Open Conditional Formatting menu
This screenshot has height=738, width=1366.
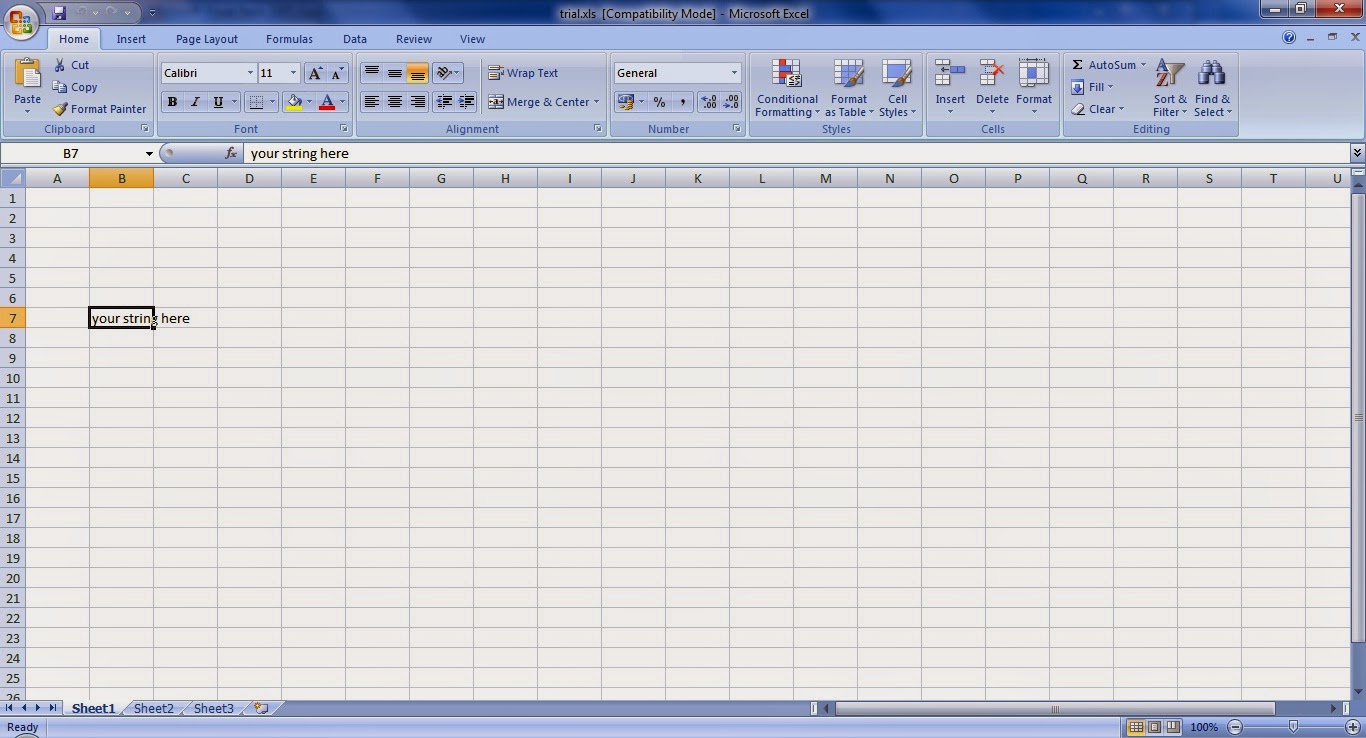tap(787, 88)
